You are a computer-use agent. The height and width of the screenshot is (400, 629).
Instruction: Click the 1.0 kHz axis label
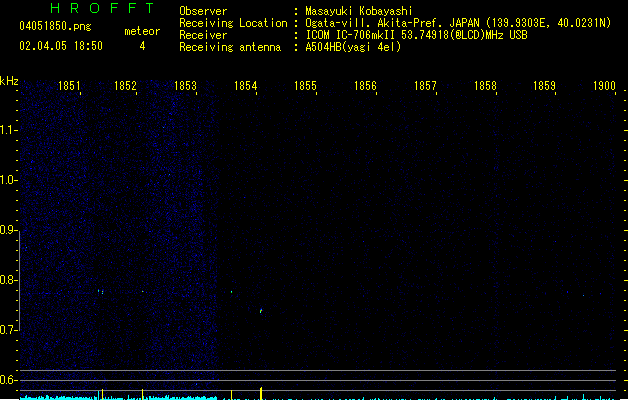(7, 179)
